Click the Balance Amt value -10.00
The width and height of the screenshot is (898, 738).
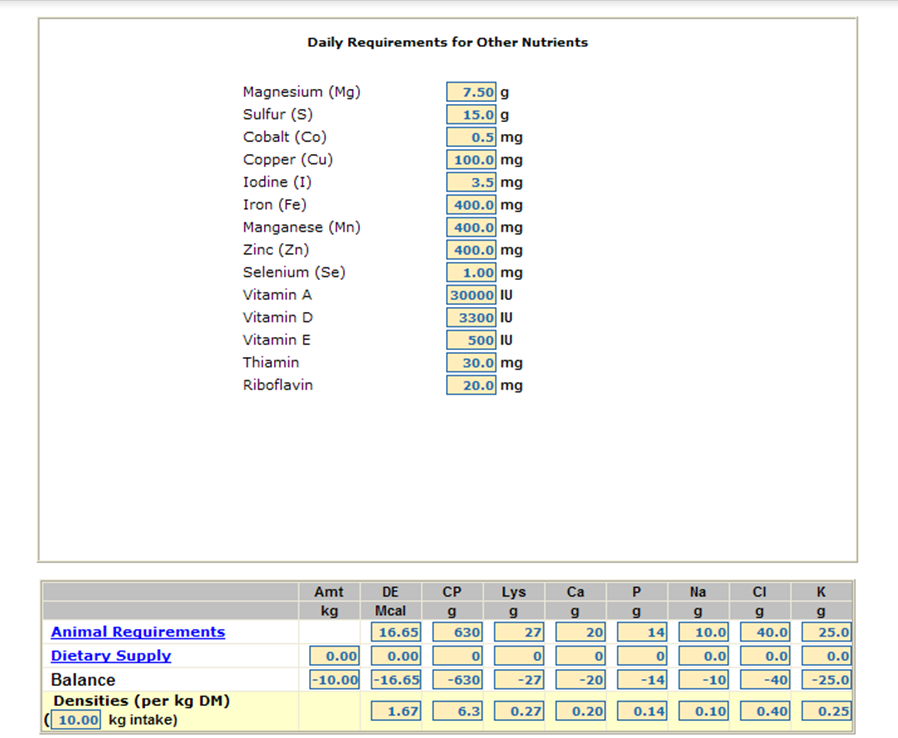click(x=334, y=680)
